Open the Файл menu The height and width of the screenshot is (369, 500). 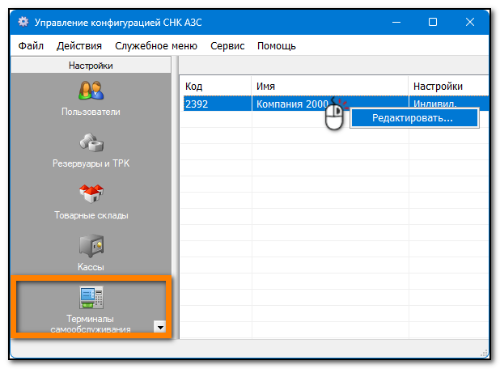click(x=31, y=46)
